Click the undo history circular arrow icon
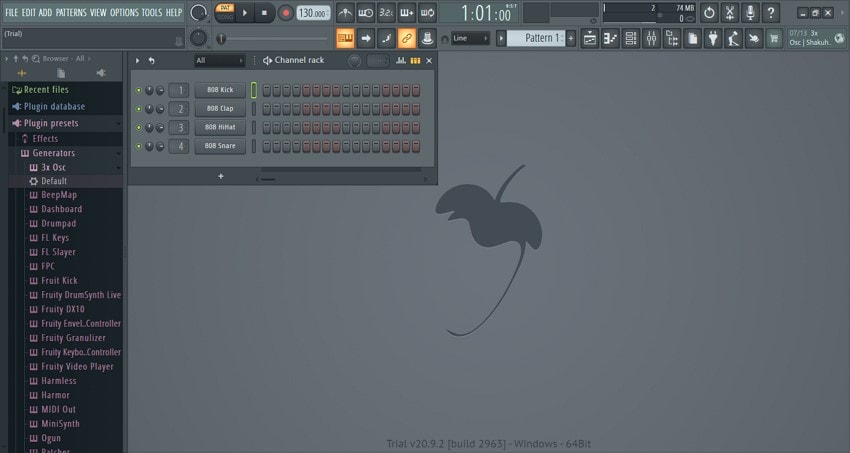The width and height of the screenshot is (850, 453). 709,12
